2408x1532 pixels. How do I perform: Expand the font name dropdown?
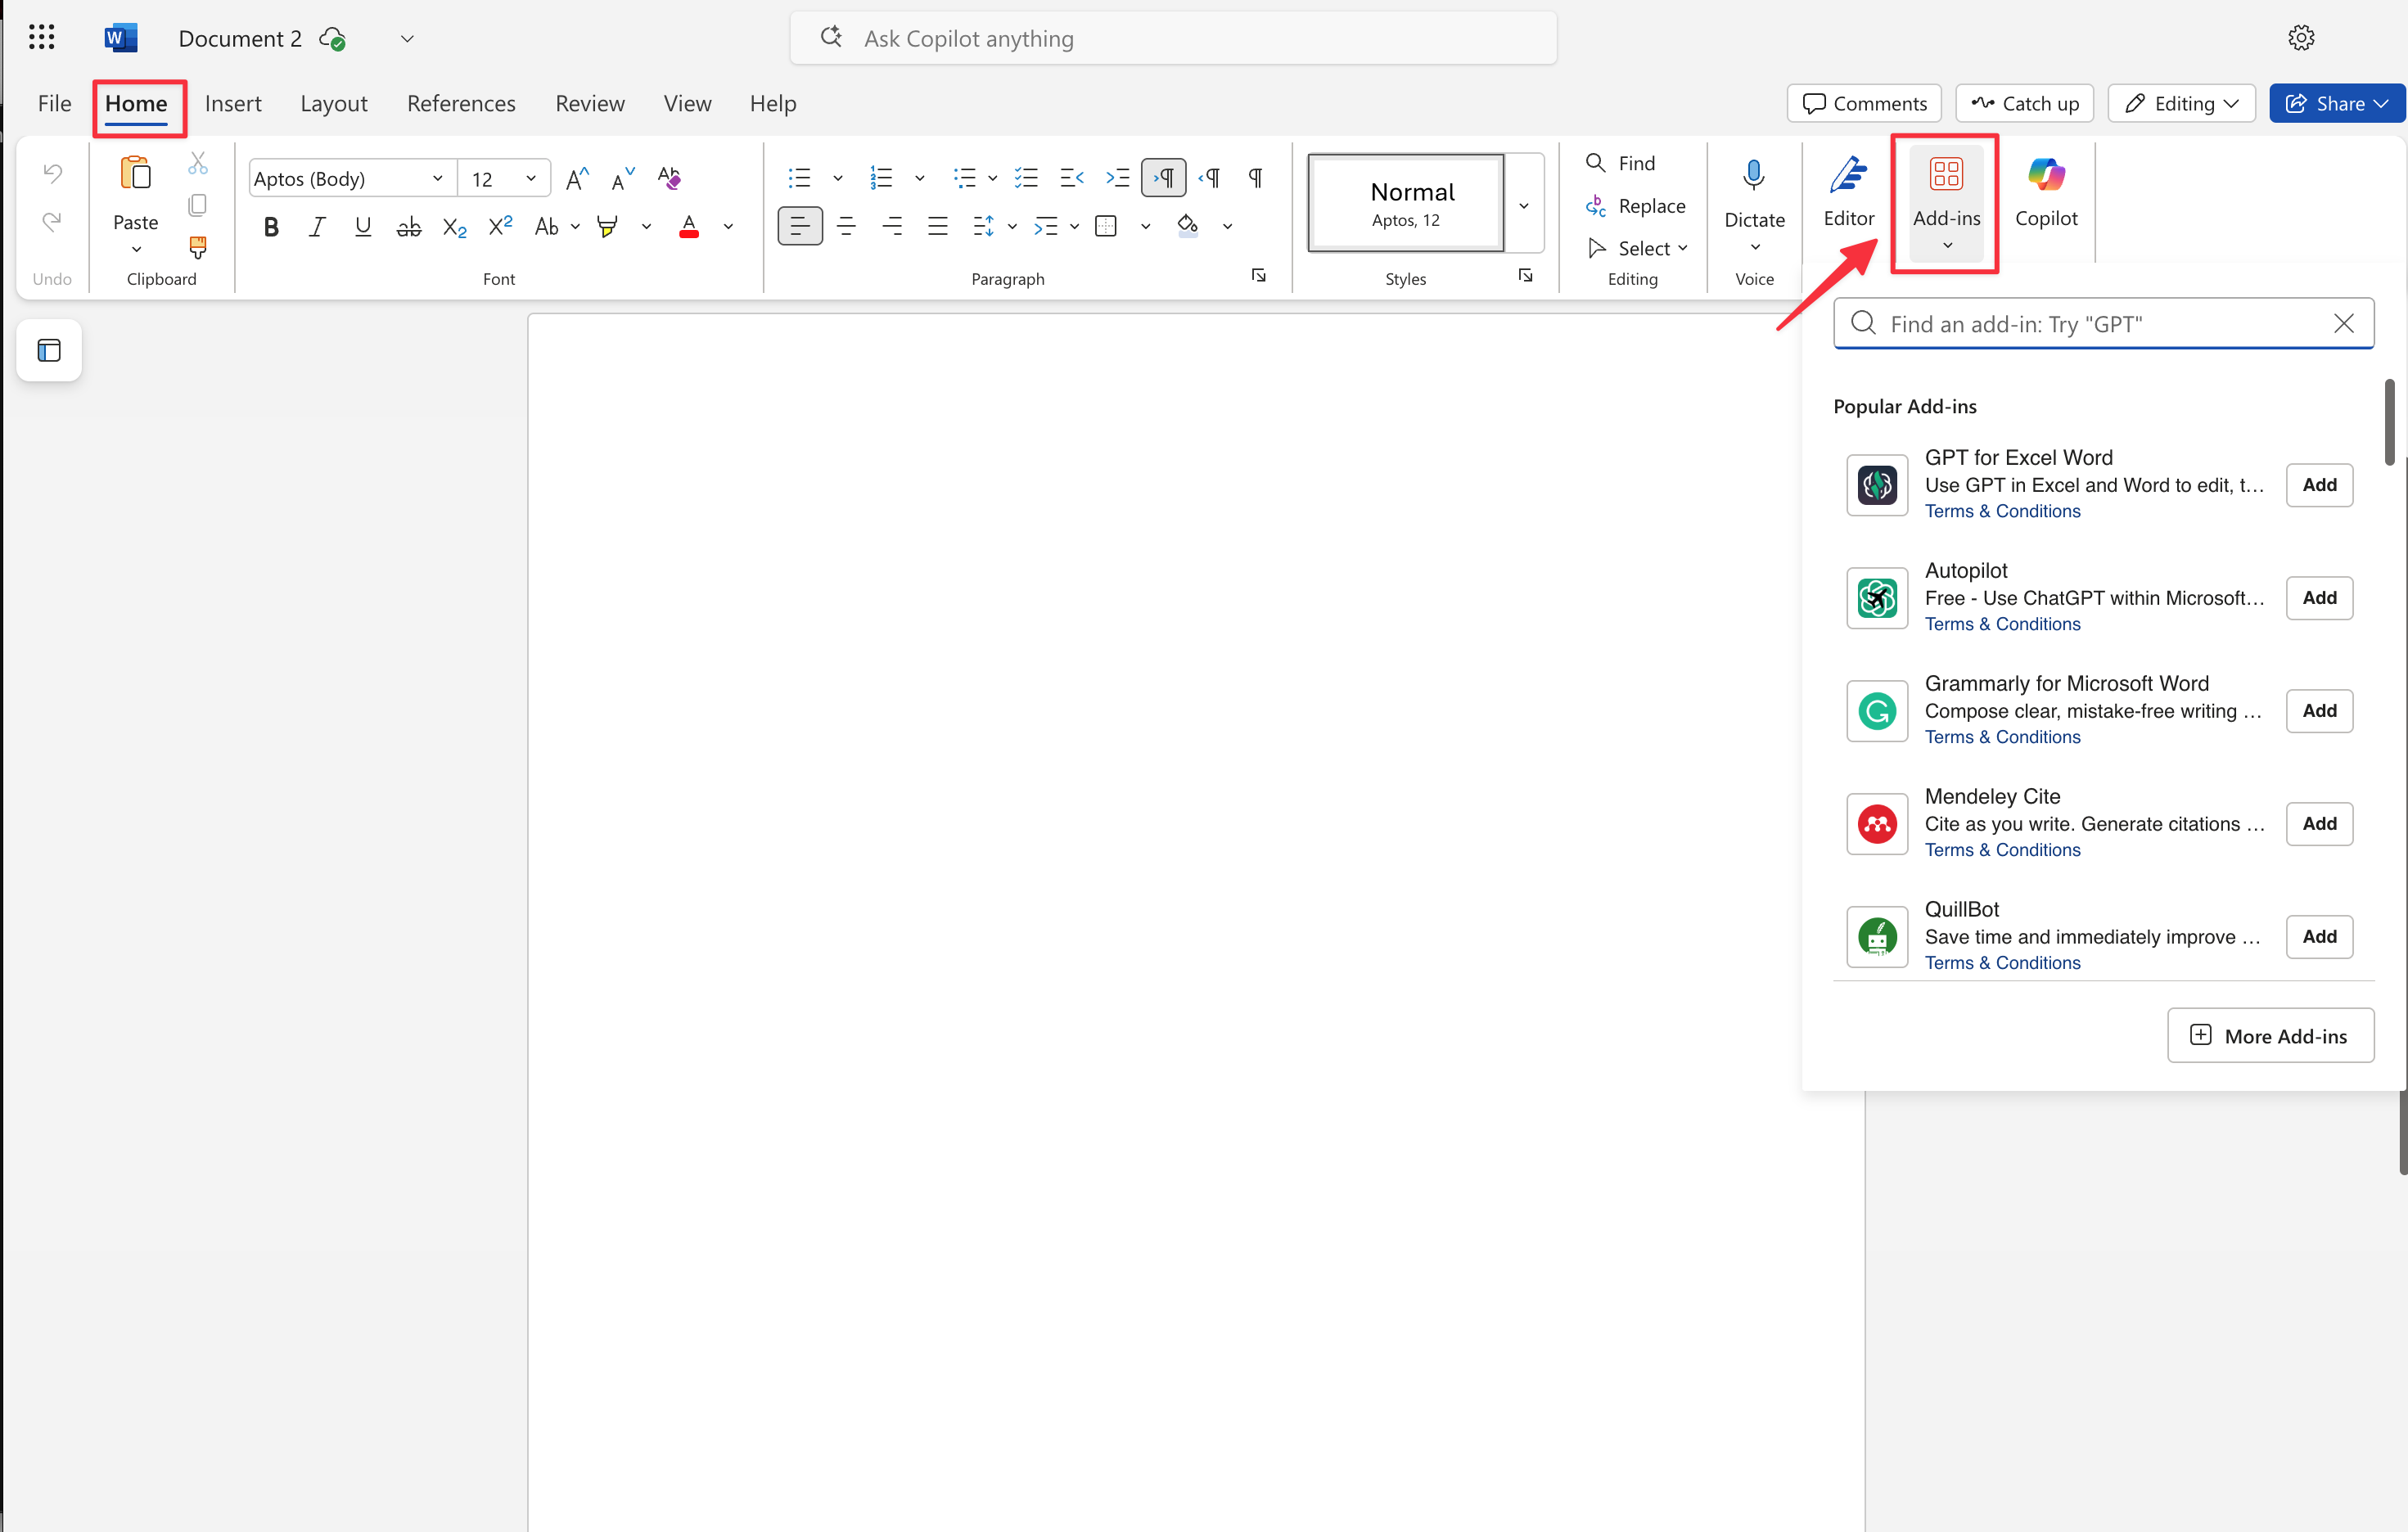(437, 178)
